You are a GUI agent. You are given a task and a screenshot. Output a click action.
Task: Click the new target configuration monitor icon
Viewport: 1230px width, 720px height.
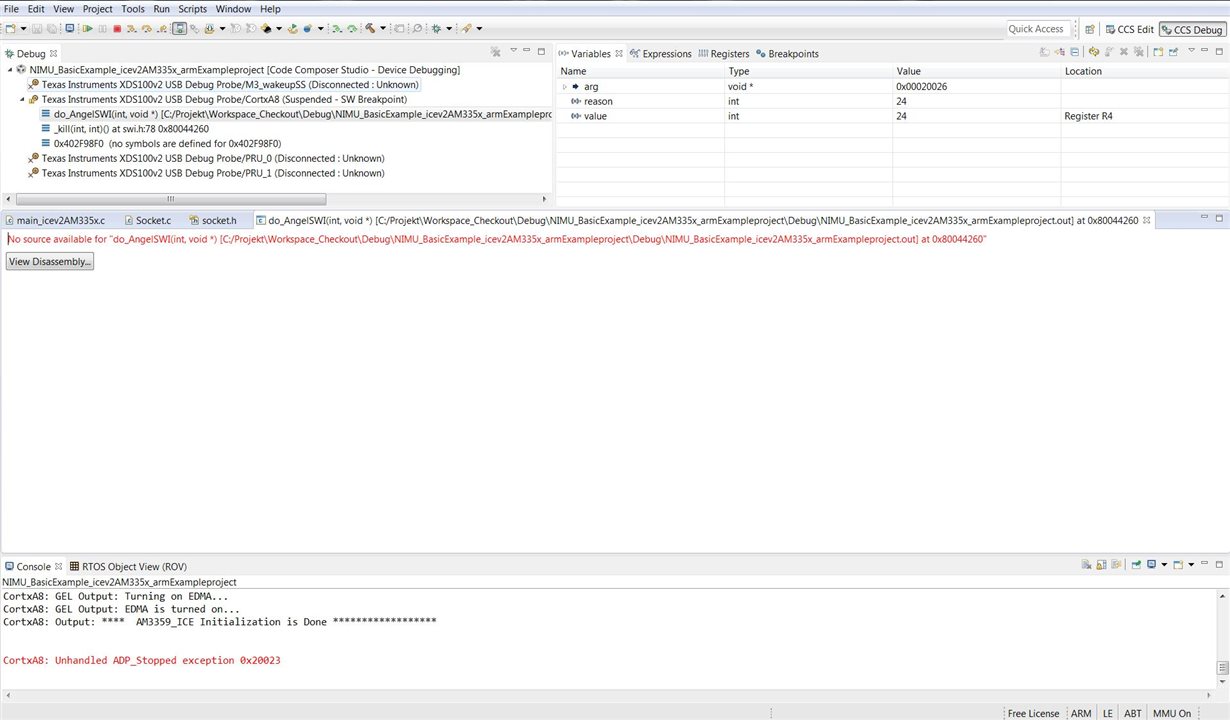pos(69,29)
